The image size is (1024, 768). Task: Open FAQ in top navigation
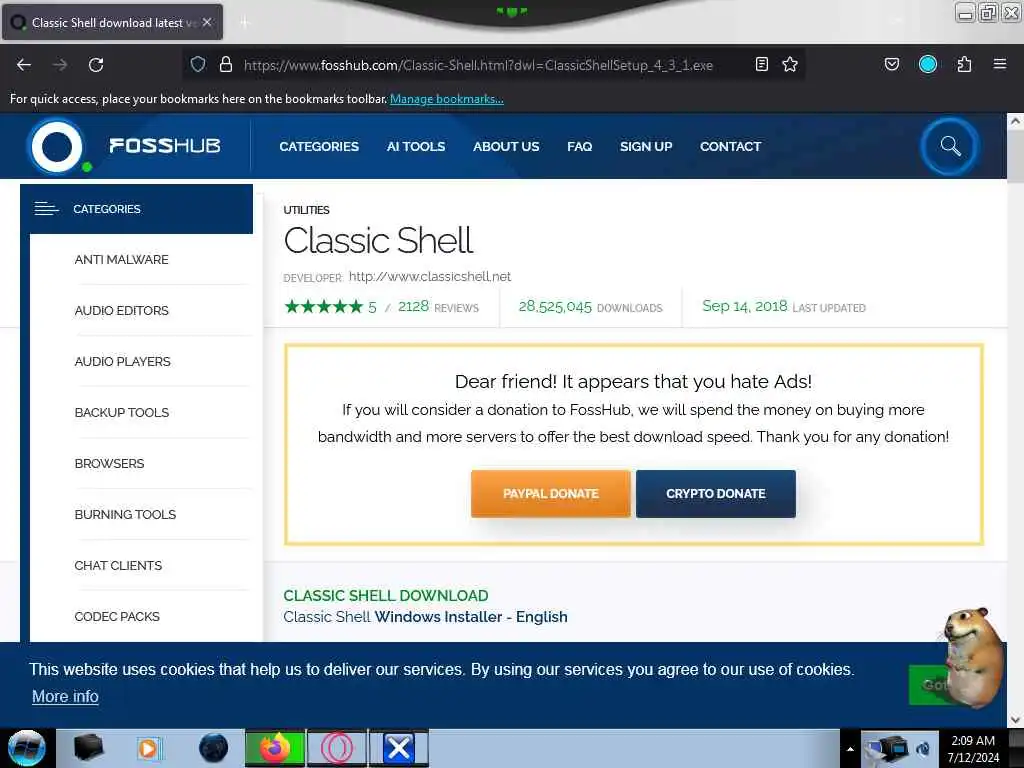tap(579, 146)
